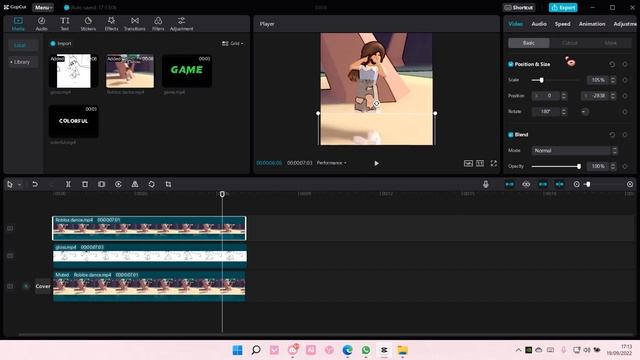This screenshot has width=640, height=360.
Task: Select the GAME media thumbnail
Action: (187, 71)
